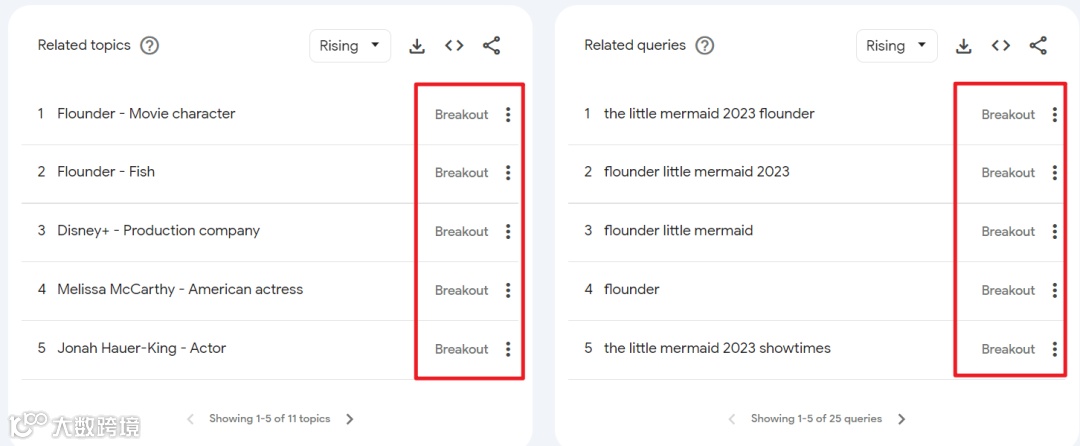
Task: Go to next page of related queries
Action: [x=902, y=420]
